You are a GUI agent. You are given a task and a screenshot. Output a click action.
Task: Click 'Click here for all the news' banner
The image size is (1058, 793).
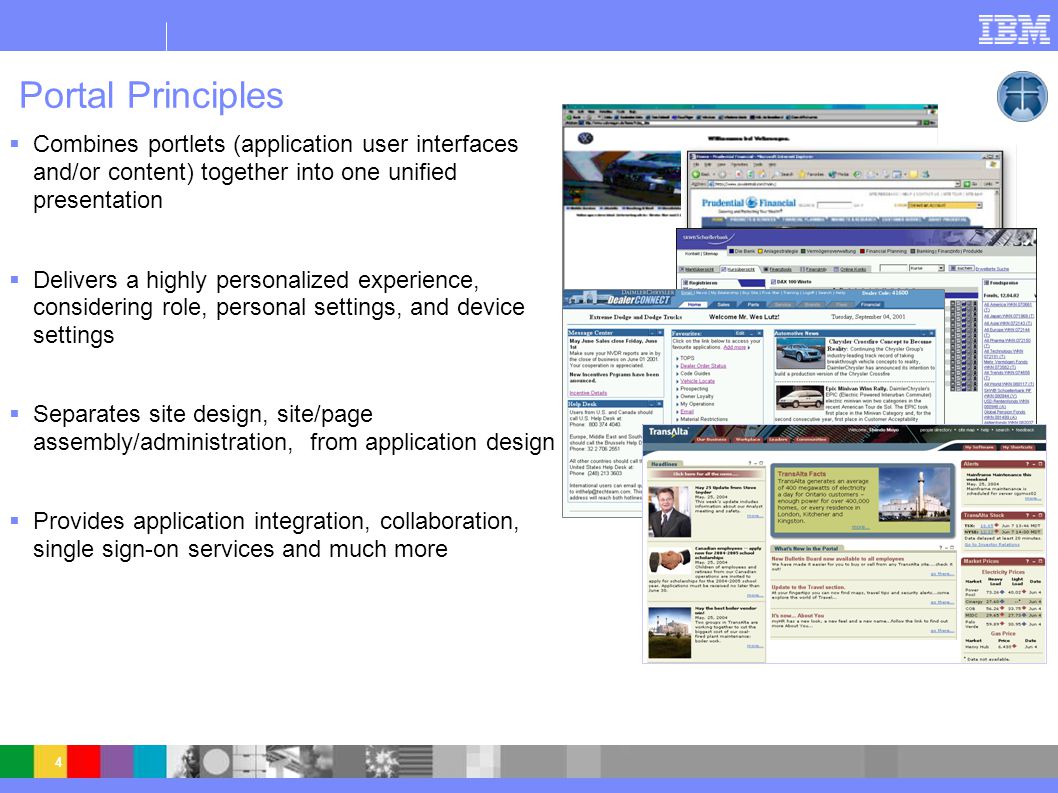tap(706, 474)
